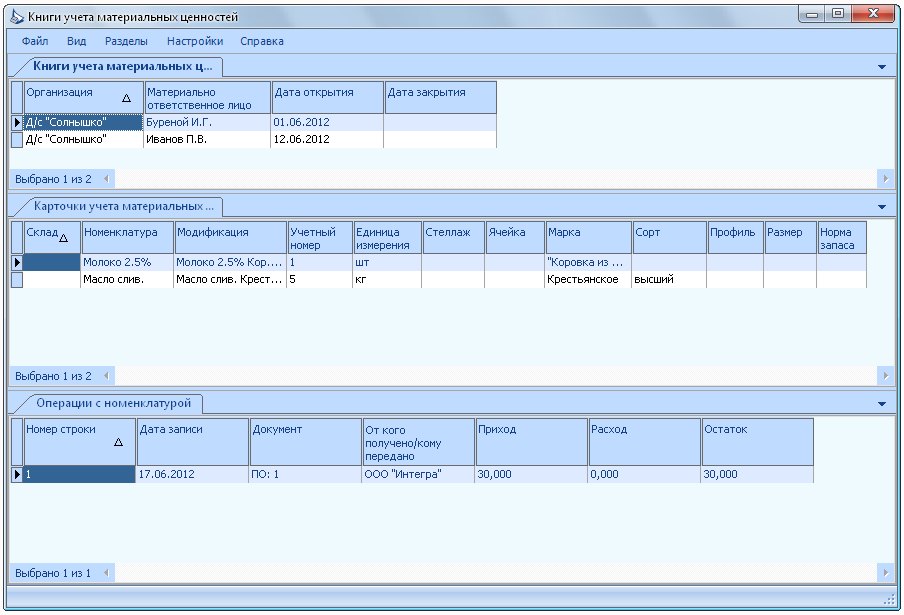
Task: Select the Масло слив. nomenclature cell
Action: pos(127,279)
